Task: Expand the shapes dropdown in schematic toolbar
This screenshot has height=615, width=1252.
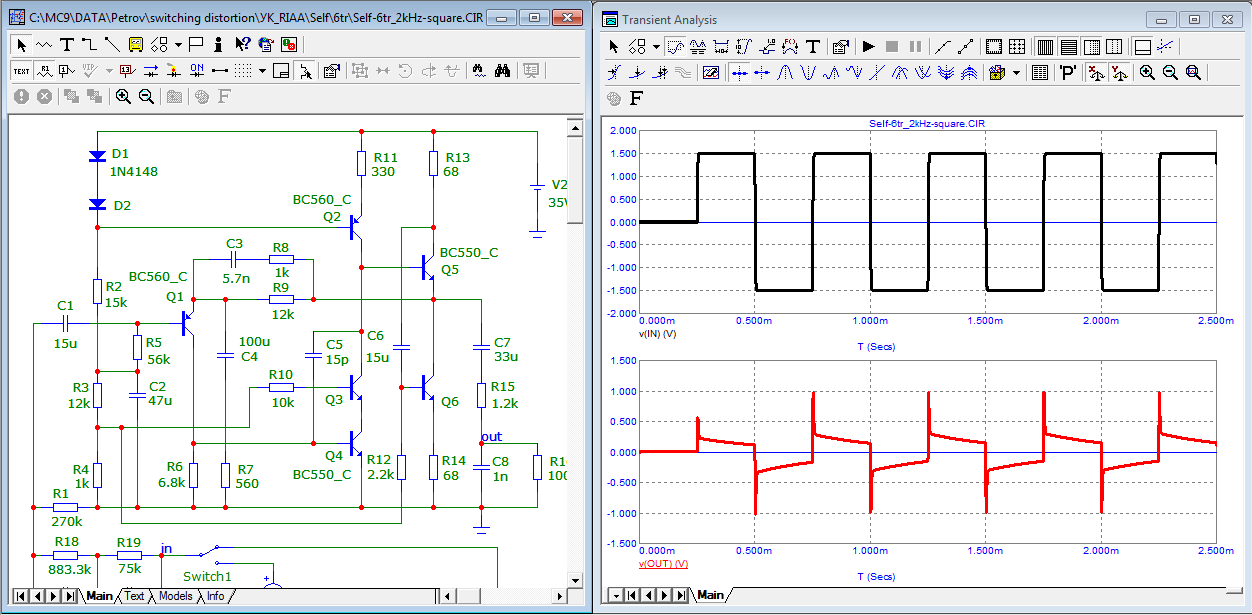Action: pyautogui.click(x=178, y=44)
